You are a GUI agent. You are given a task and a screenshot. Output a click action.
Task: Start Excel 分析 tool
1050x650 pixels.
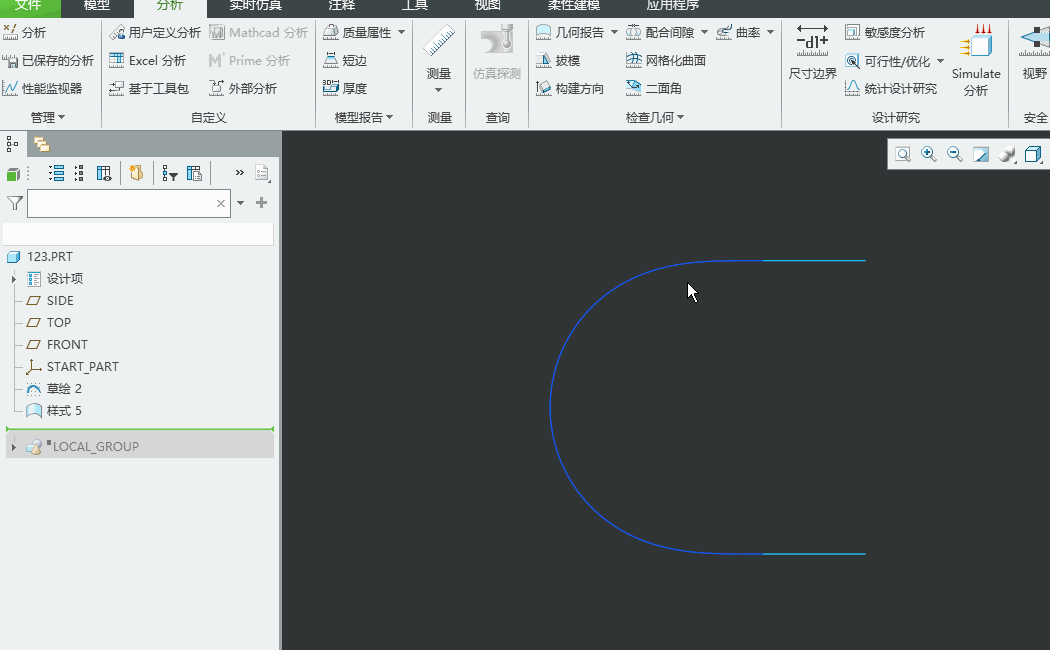coord(147,60)
